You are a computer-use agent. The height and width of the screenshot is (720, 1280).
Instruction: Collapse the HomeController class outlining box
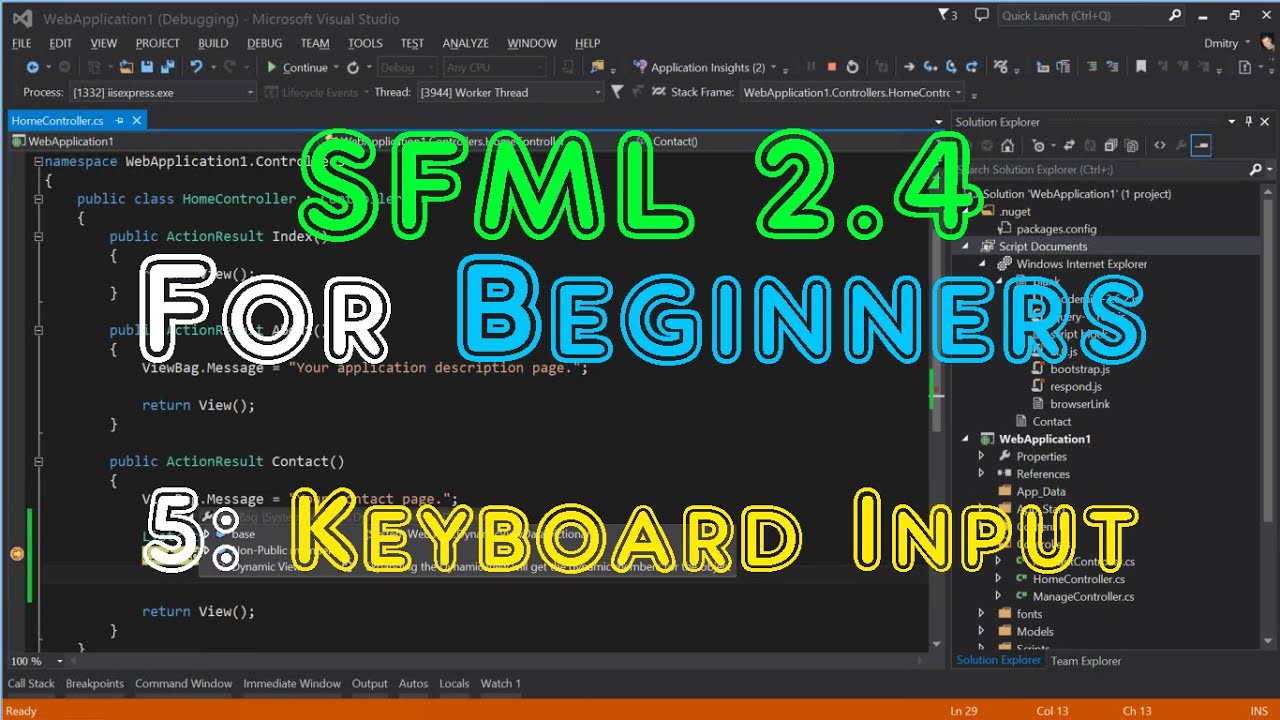point(38,199)
